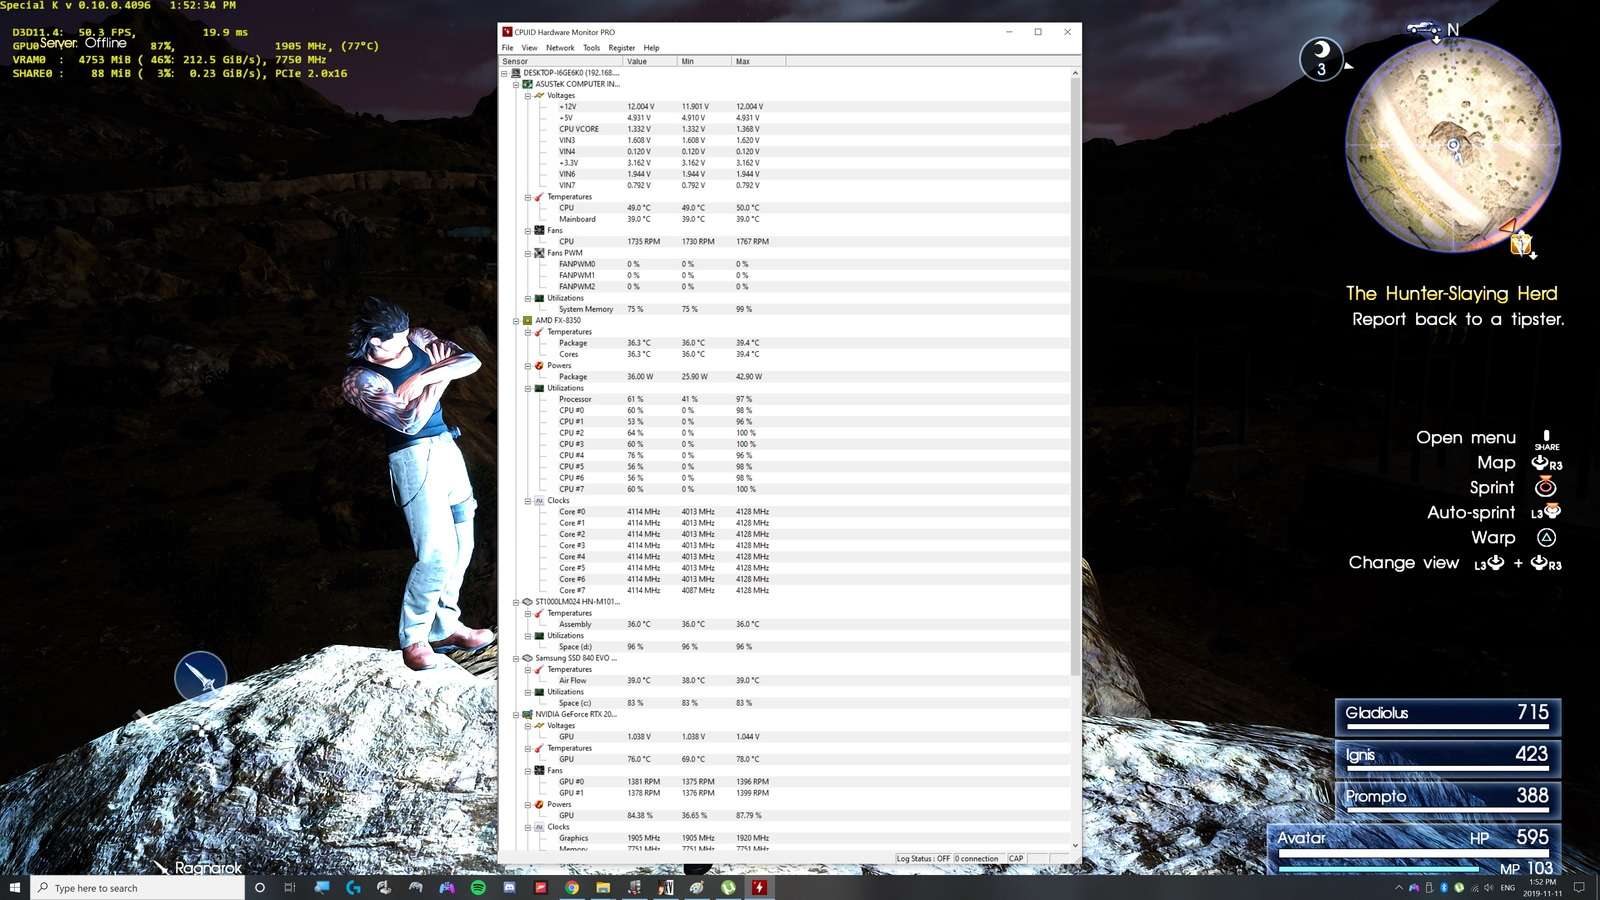Collapse the Samsung SSD 840 EVO node
The width and height of the screenshot is (1600, 900).
click(516, 658)
